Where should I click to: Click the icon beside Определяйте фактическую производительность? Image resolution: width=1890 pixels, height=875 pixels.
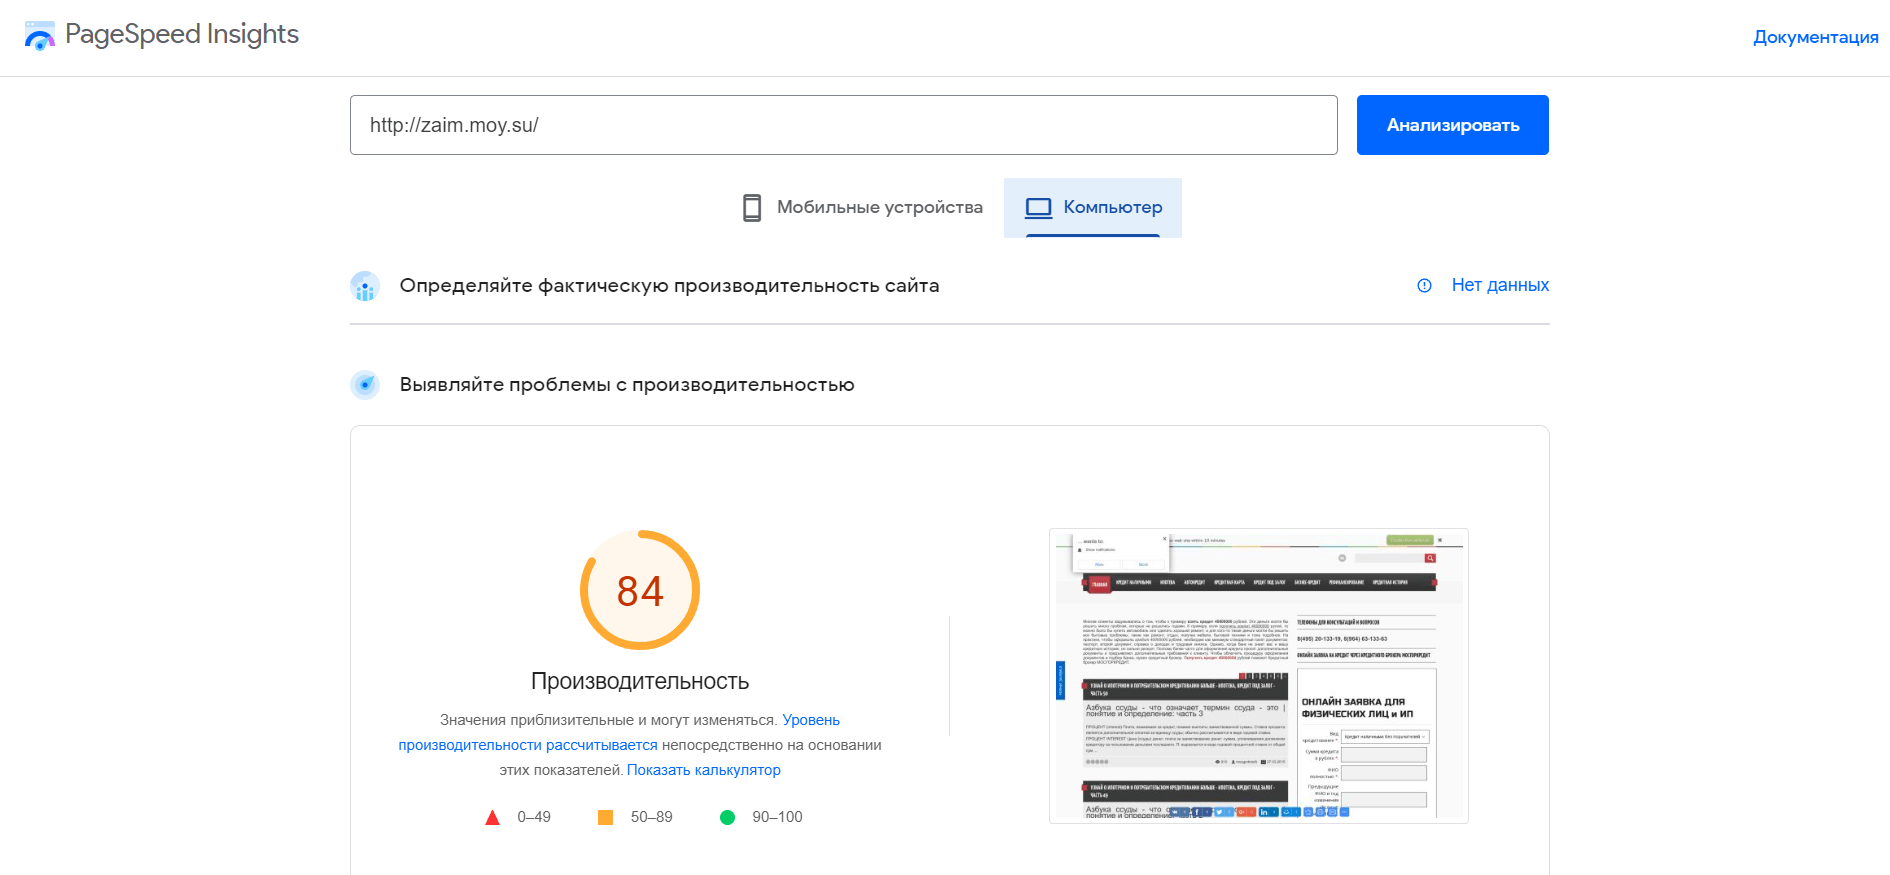click(365, 286)
